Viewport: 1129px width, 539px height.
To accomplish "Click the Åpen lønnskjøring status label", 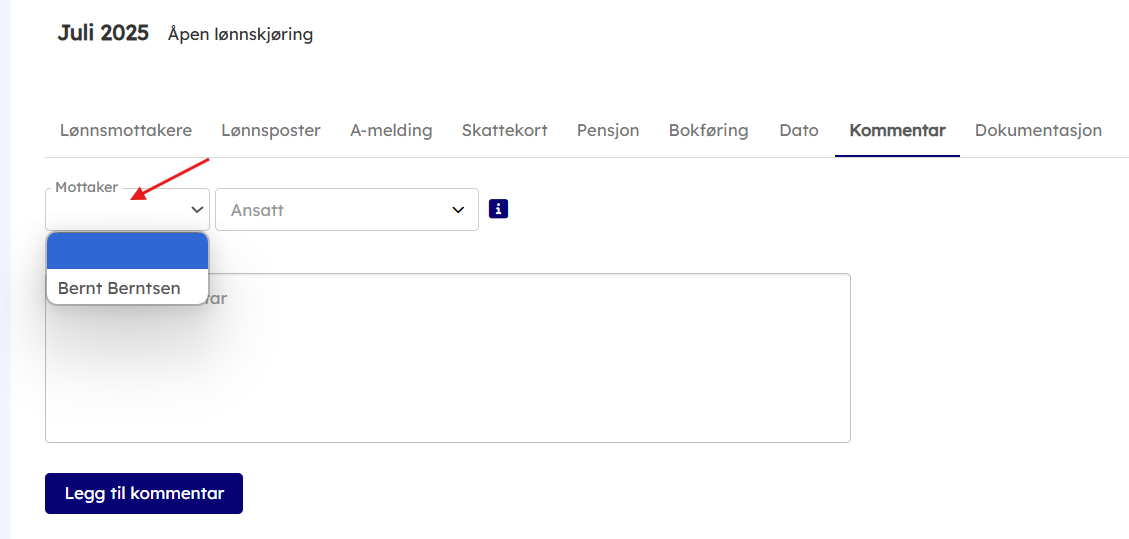I will (x=240, y=34).
